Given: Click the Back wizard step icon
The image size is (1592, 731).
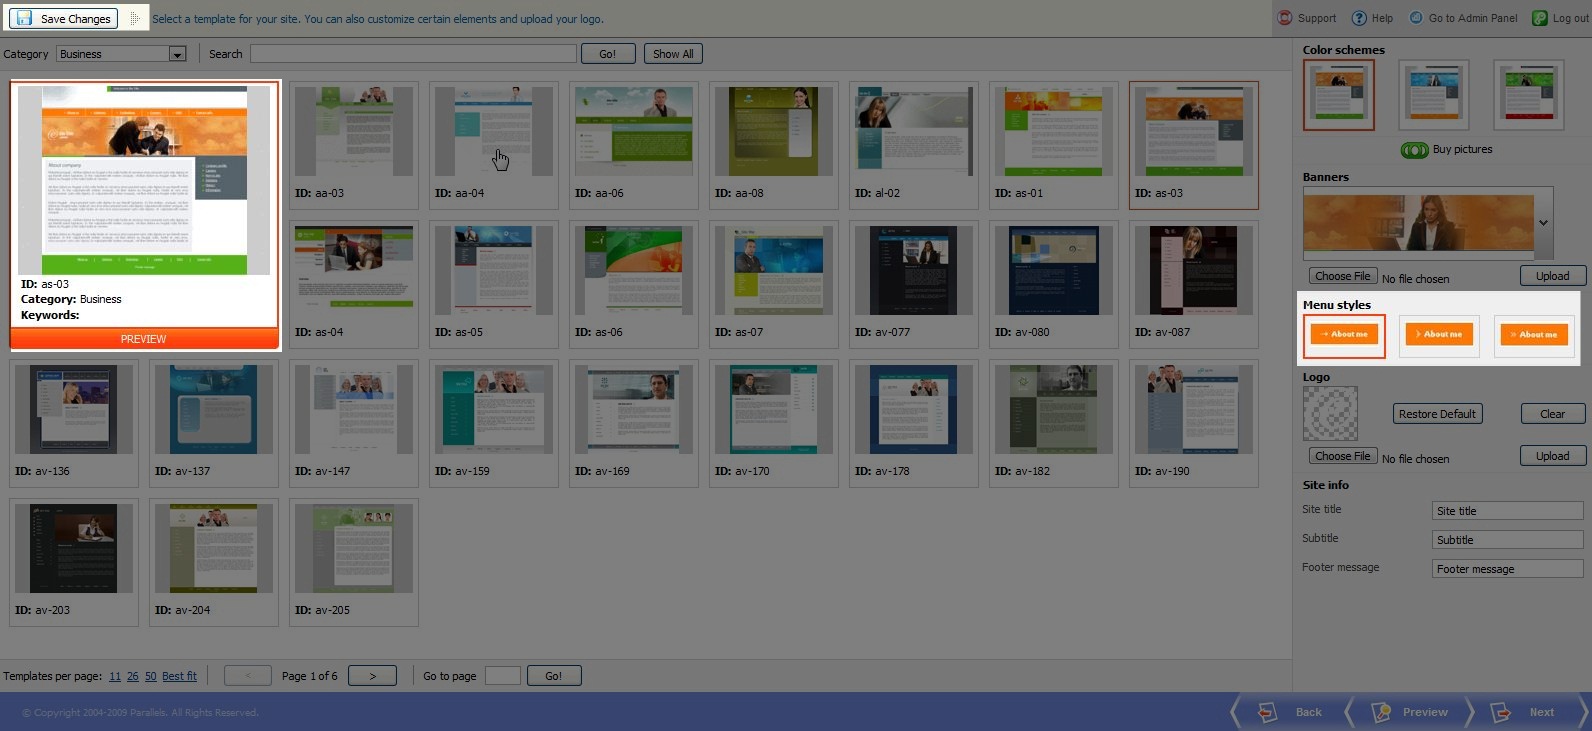Looking at the screenshot, I should click(x=1267, y=712).
